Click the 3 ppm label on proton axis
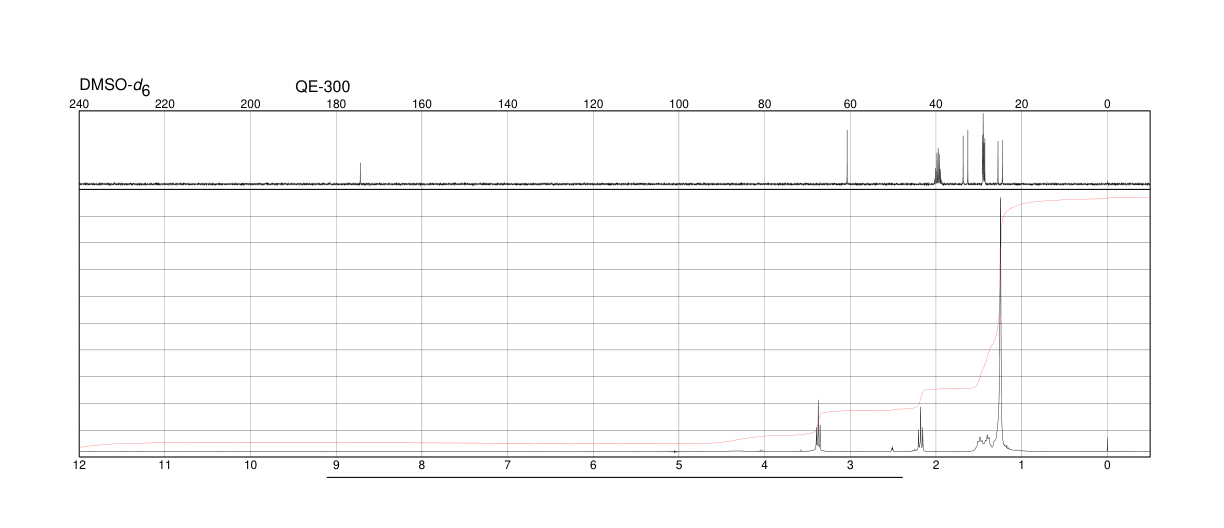The image size is (1224, 528). (850, 465)
